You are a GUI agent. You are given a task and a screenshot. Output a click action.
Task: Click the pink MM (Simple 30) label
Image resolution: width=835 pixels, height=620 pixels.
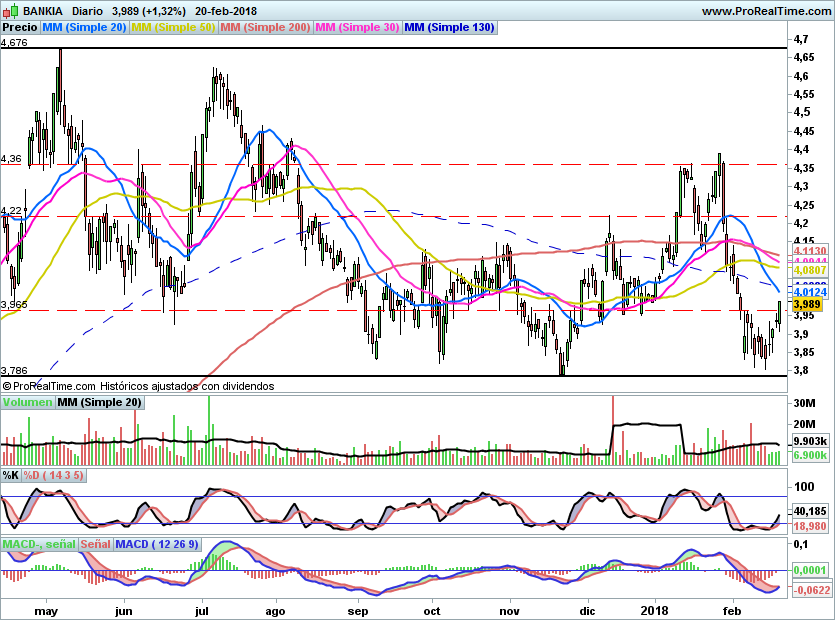coord(357,28)
